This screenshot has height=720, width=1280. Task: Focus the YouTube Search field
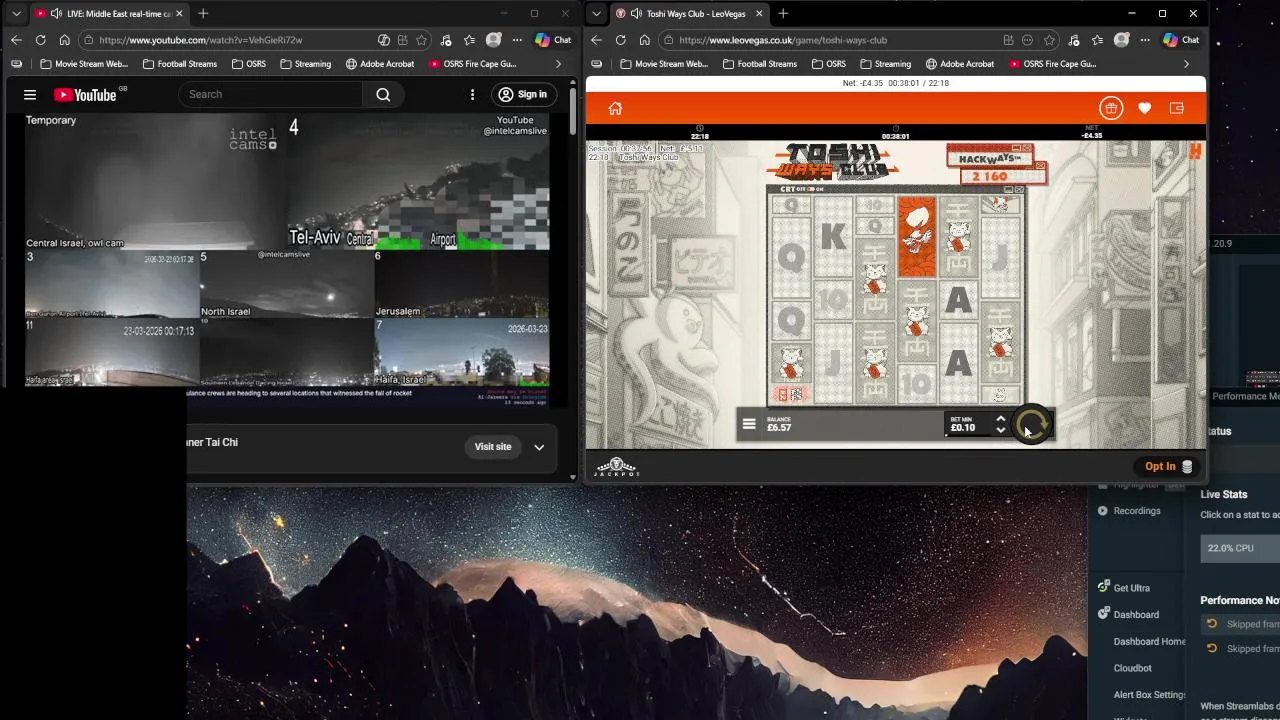[x=271, y=94]
